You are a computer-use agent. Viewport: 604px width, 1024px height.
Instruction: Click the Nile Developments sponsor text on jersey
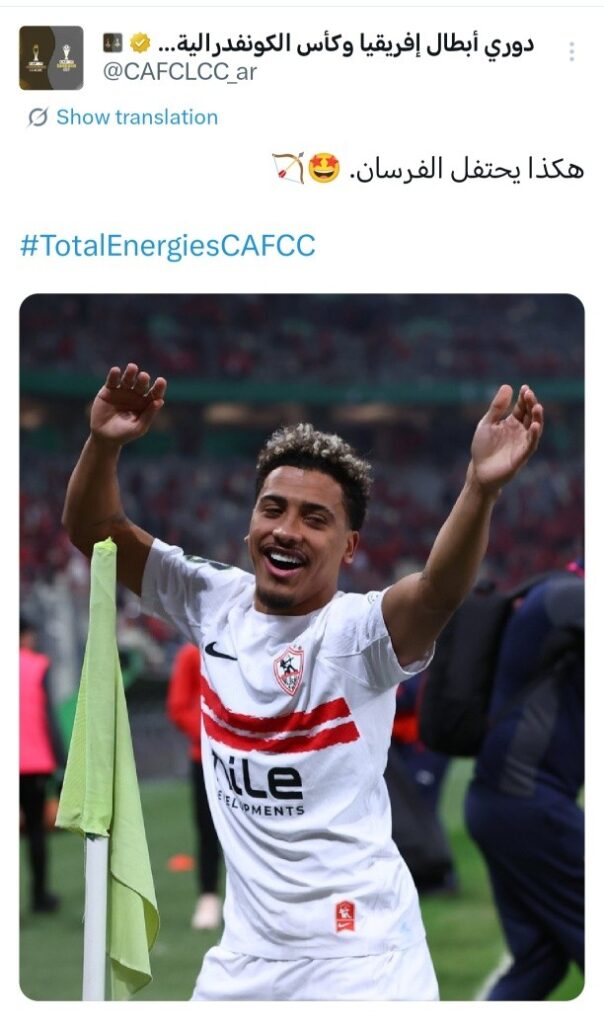[x=259, y=784]
